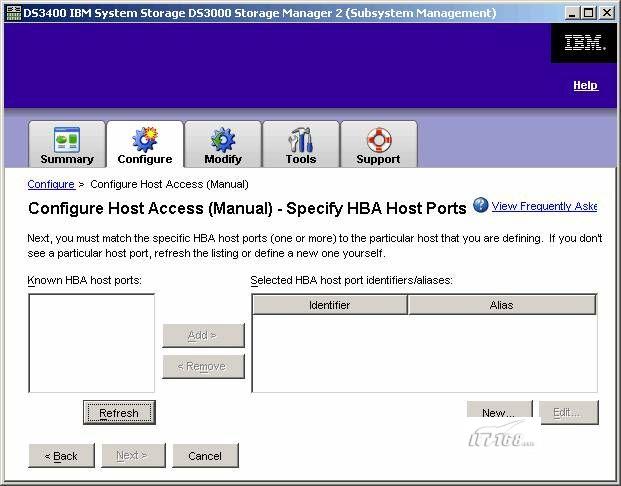
Task: Click the Add > button
Action: 203,335
